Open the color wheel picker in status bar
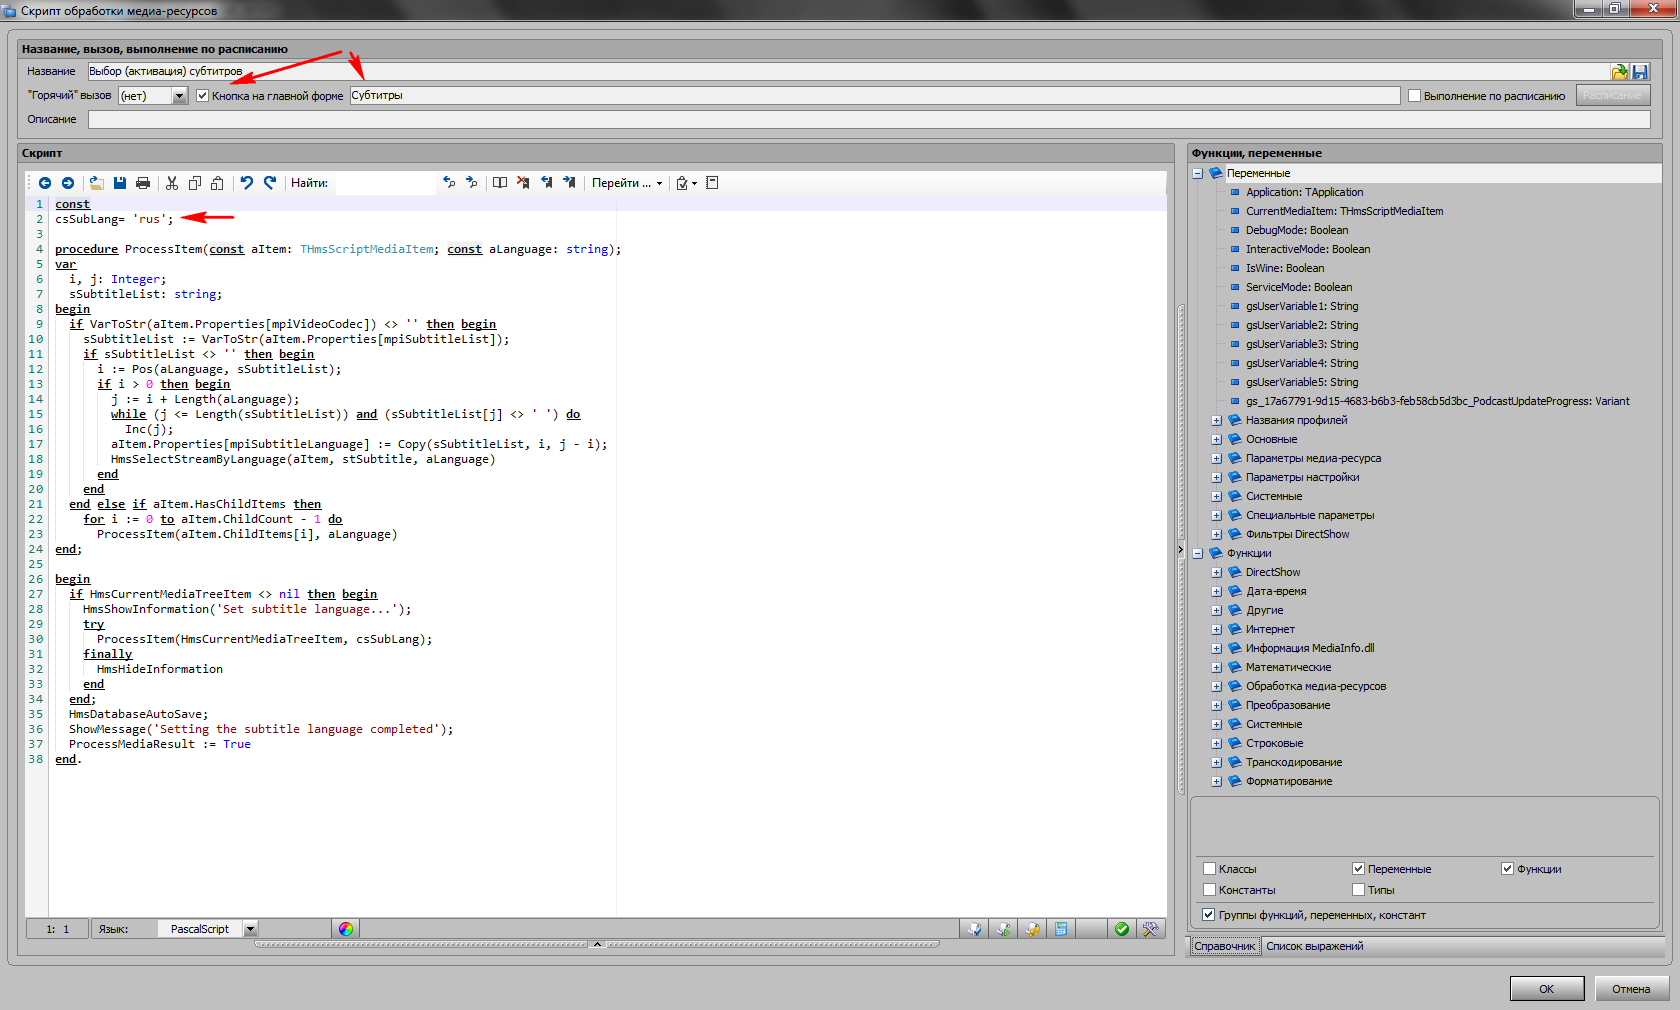1680x1010 pixels. point(346,929)
